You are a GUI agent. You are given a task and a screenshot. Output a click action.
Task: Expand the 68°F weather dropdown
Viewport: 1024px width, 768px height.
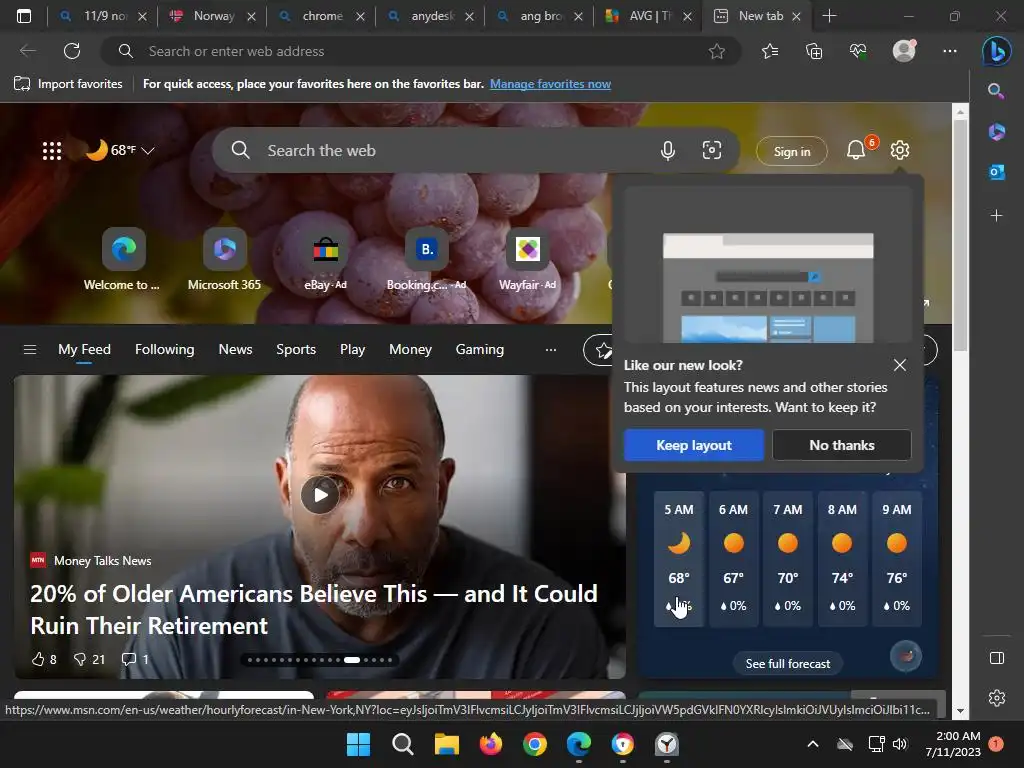pos(148,151)
